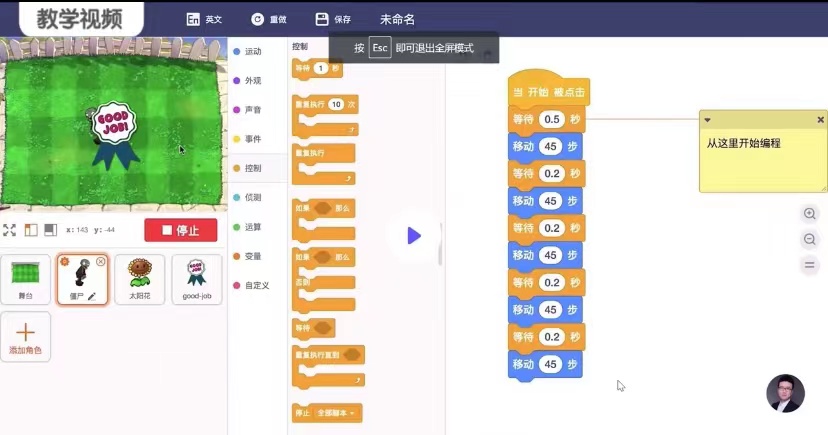Click the teacher avatar in the corner
Screen dimensions: 828x435
[x=785, y=393]
